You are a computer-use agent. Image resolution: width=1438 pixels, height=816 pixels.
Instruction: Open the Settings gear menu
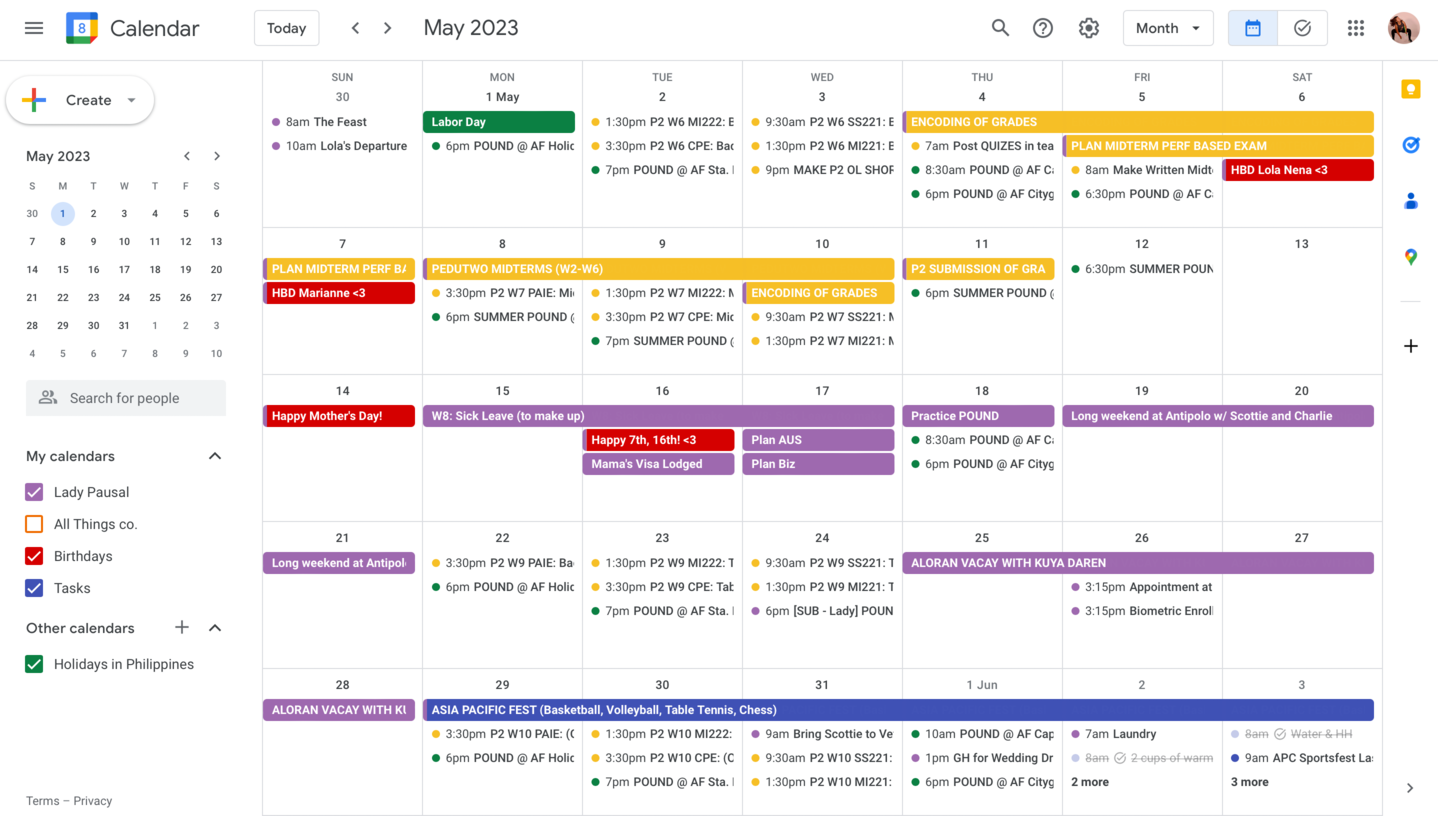coord(1089,28)
